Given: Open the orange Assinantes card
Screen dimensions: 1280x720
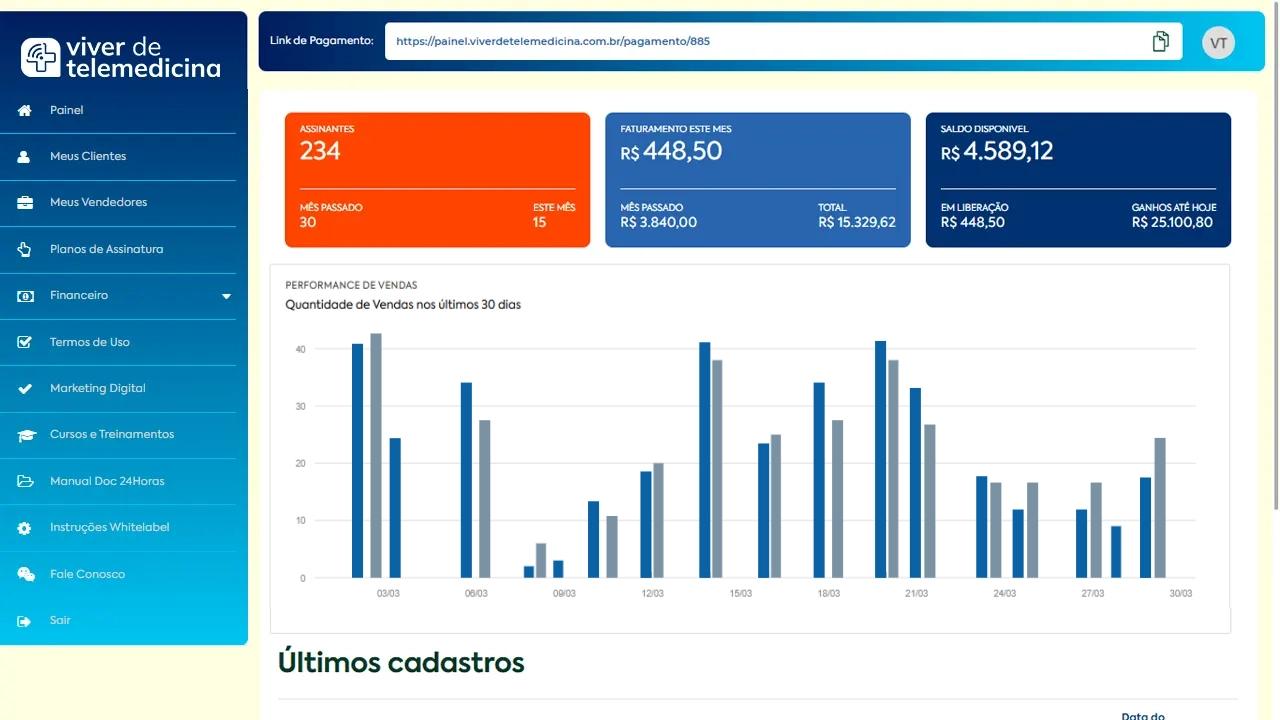Looking at the screenshot, I should click(x=437, y=179).
